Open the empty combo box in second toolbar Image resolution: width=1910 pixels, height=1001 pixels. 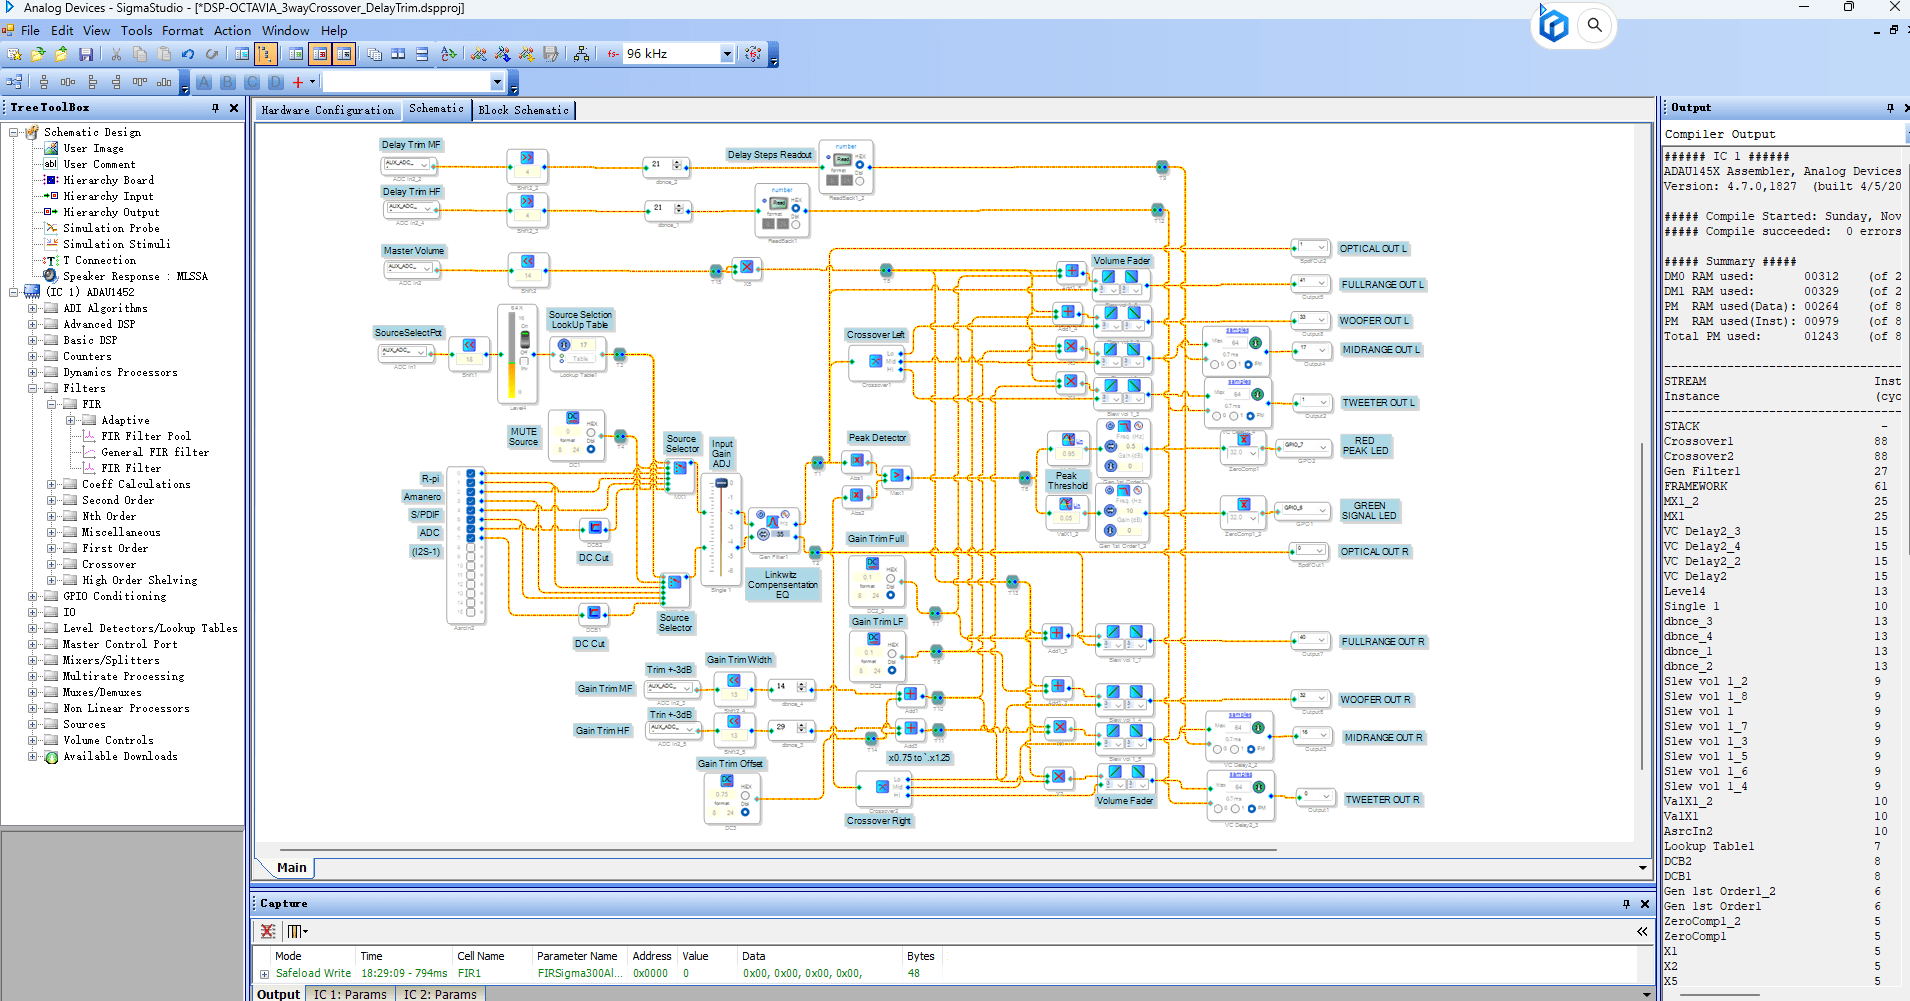497,82
